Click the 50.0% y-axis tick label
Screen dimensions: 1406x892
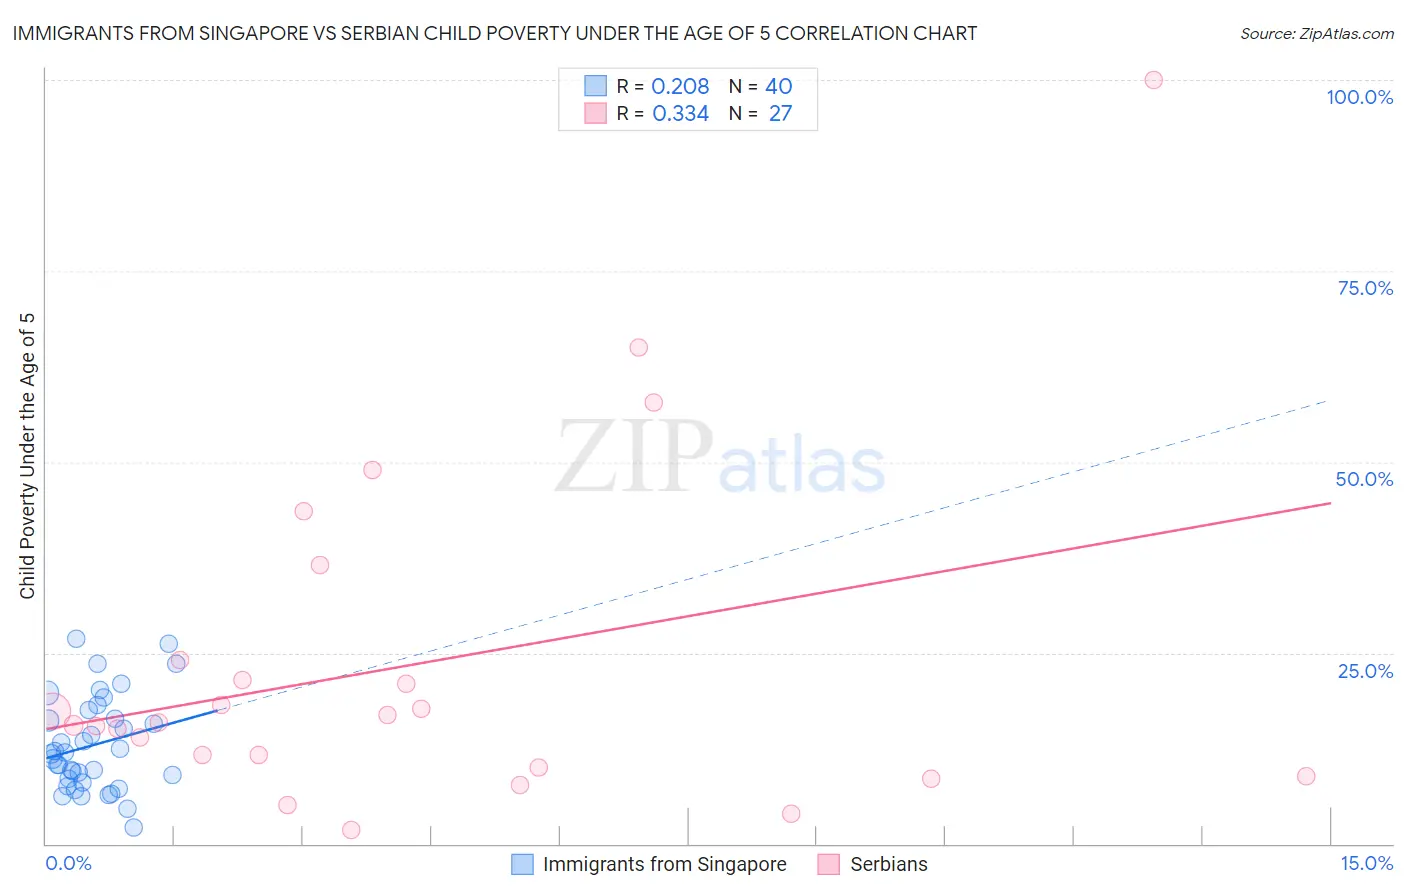(x=1364, y=479)
